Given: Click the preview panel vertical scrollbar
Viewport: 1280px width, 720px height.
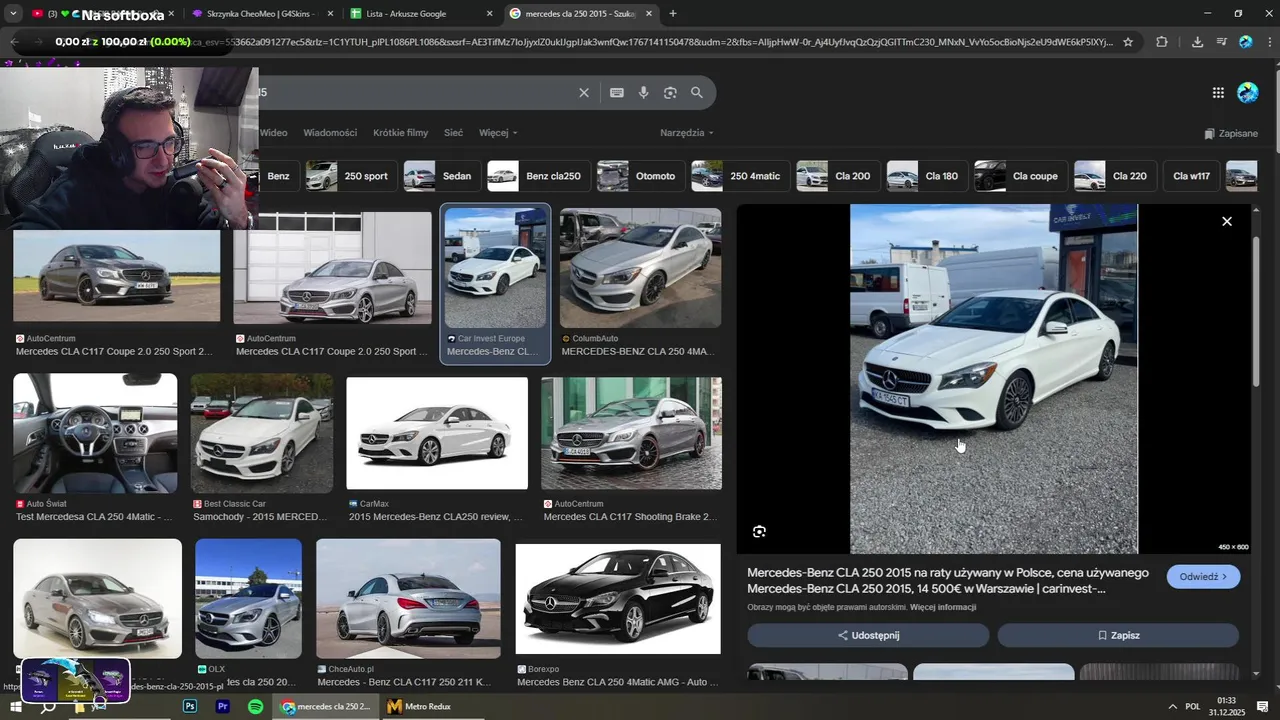Looking at the screenshot, I should click(x=1256, y=310).
